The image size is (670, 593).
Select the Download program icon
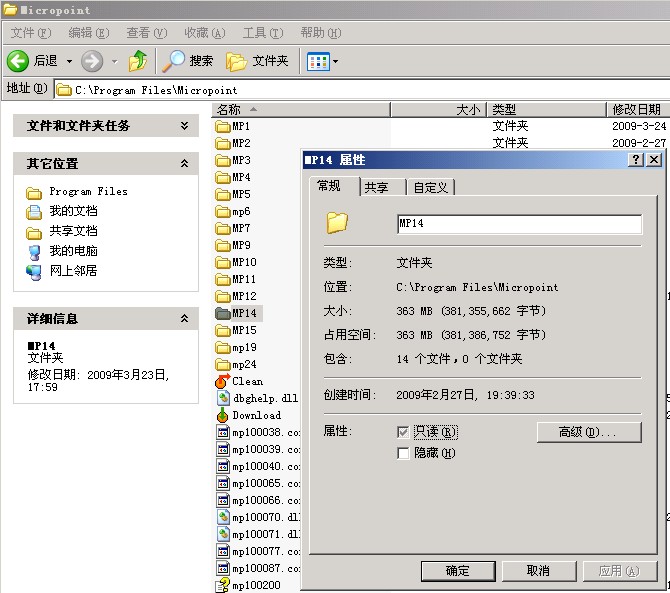(223, 415)
